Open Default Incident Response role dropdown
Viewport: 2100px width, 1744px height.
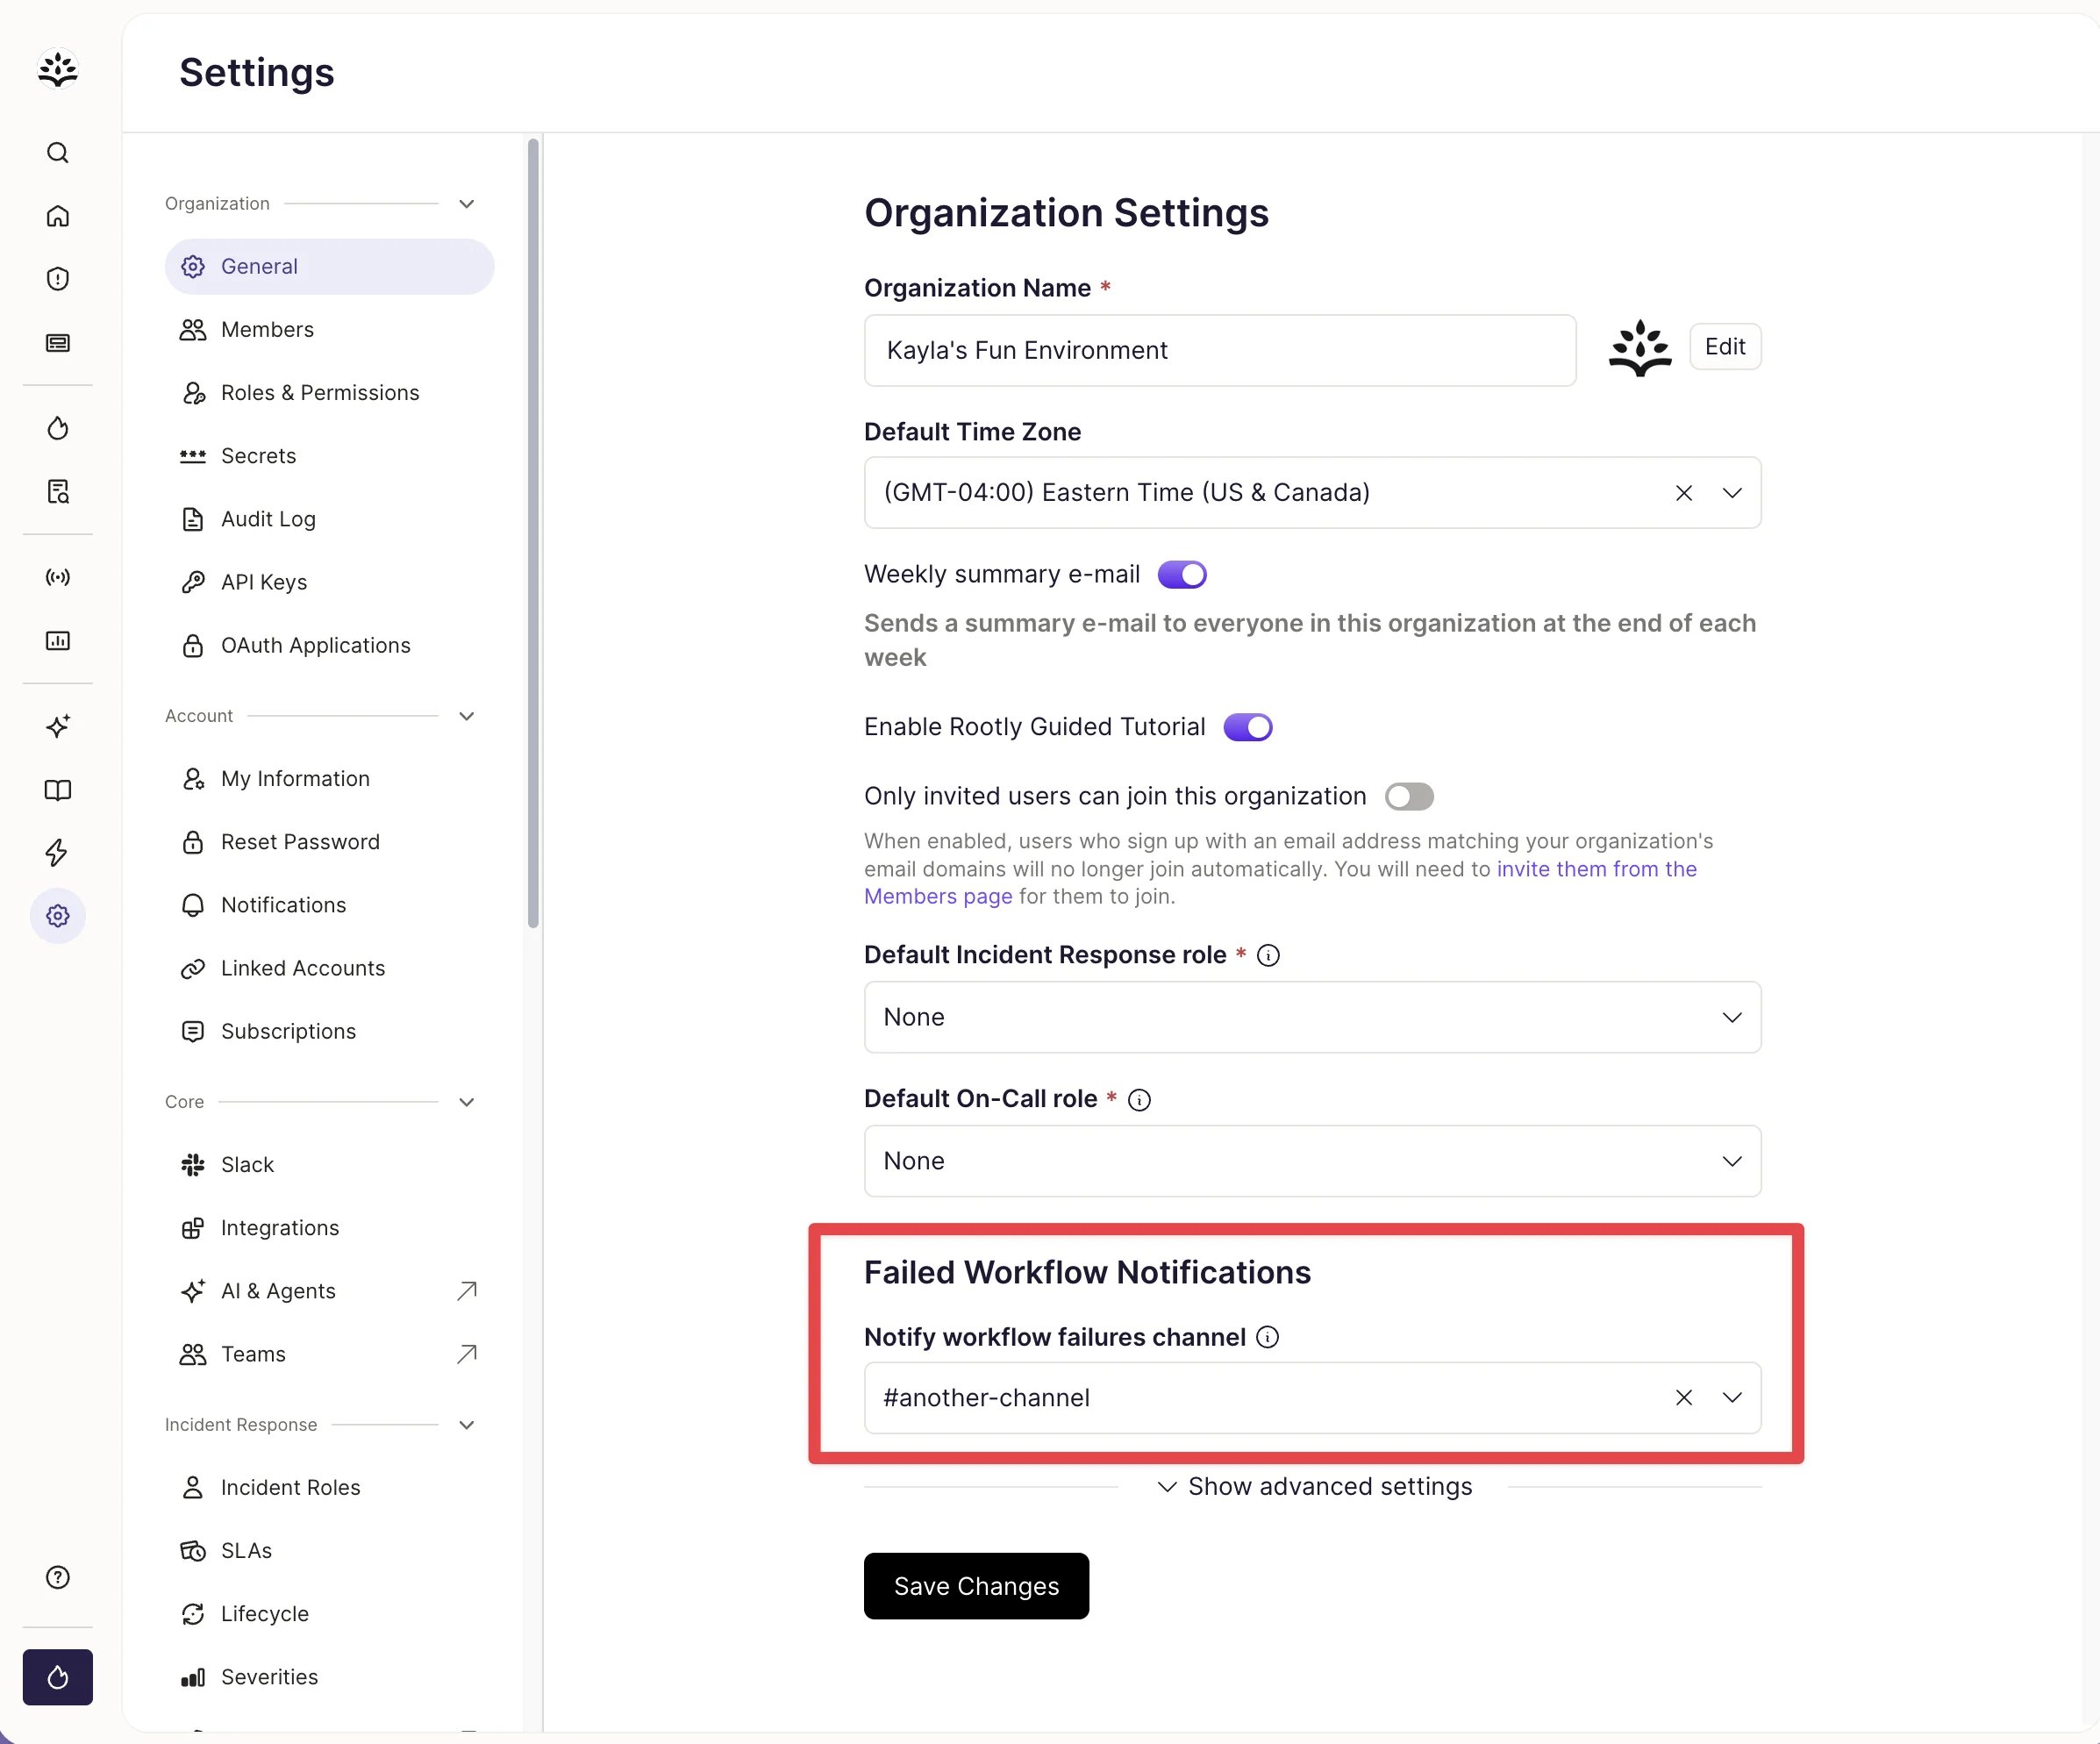tap(1312, 1017)
